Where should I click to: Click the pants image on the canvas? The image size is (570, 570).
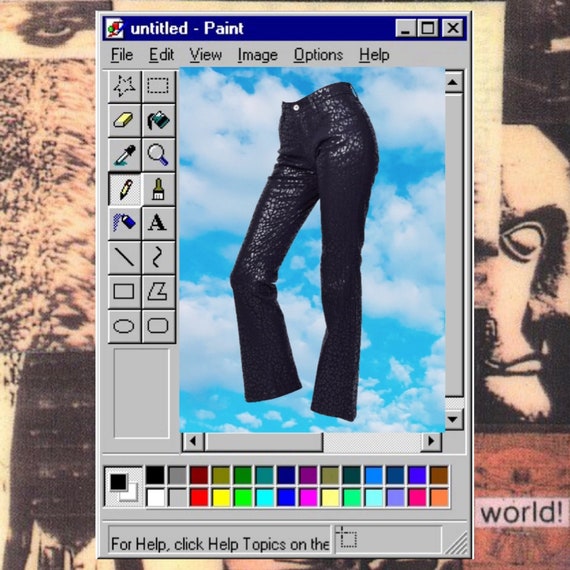305,251
